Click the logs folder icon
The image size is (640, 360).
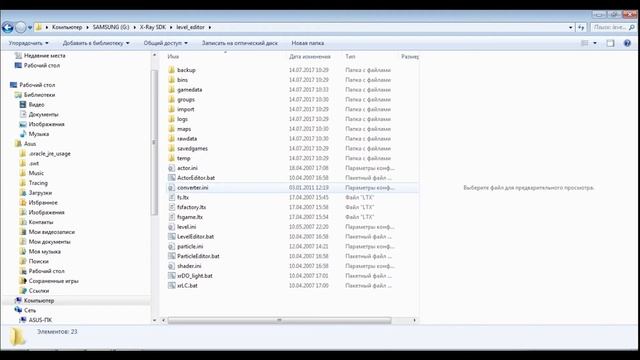tap(171, 119)
